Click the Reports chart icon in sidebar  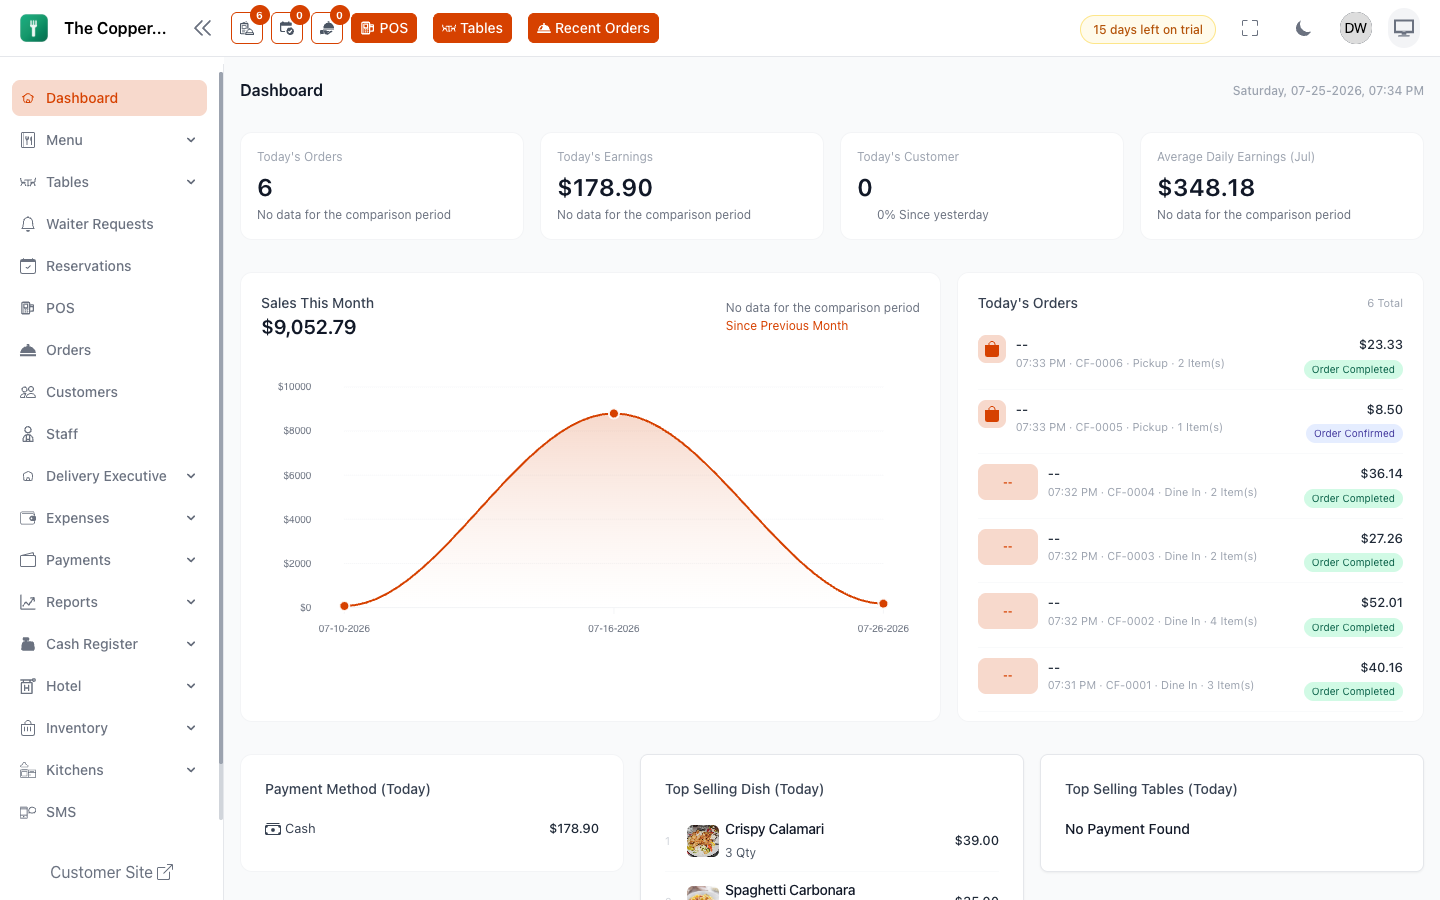28,602
